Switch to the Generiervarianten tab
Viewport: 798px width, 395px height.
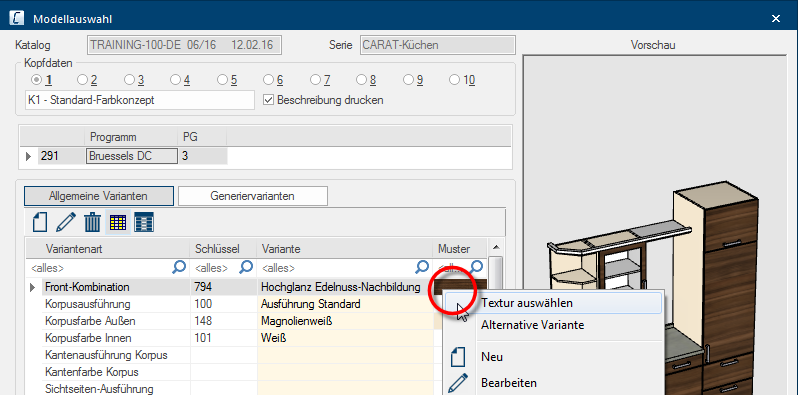(x=252, y=196)
